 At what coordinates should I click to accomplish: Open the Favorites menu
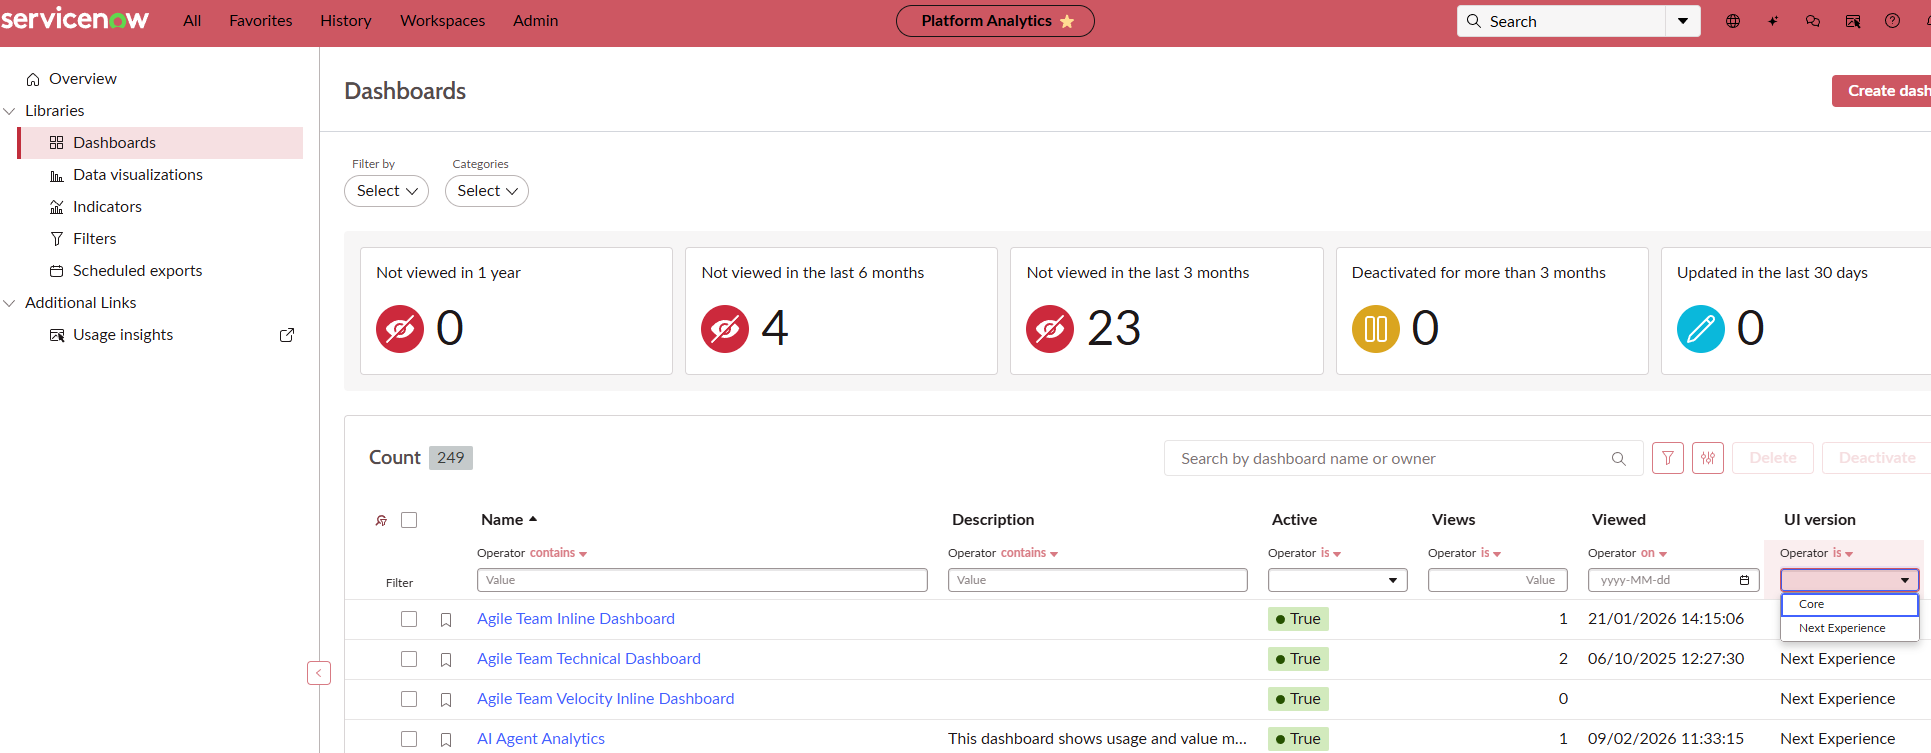pos(261,21)
